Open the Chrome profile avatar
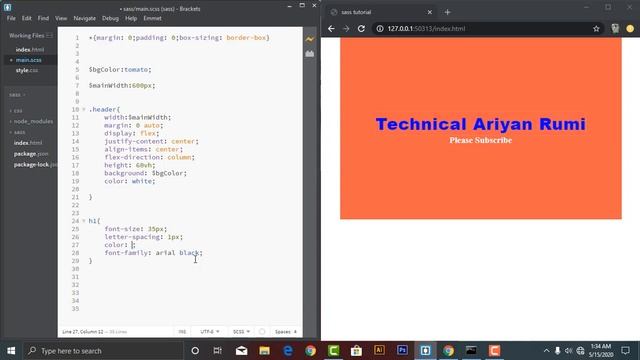Viewport: 640px width, 360px height. tap(630, 29)
